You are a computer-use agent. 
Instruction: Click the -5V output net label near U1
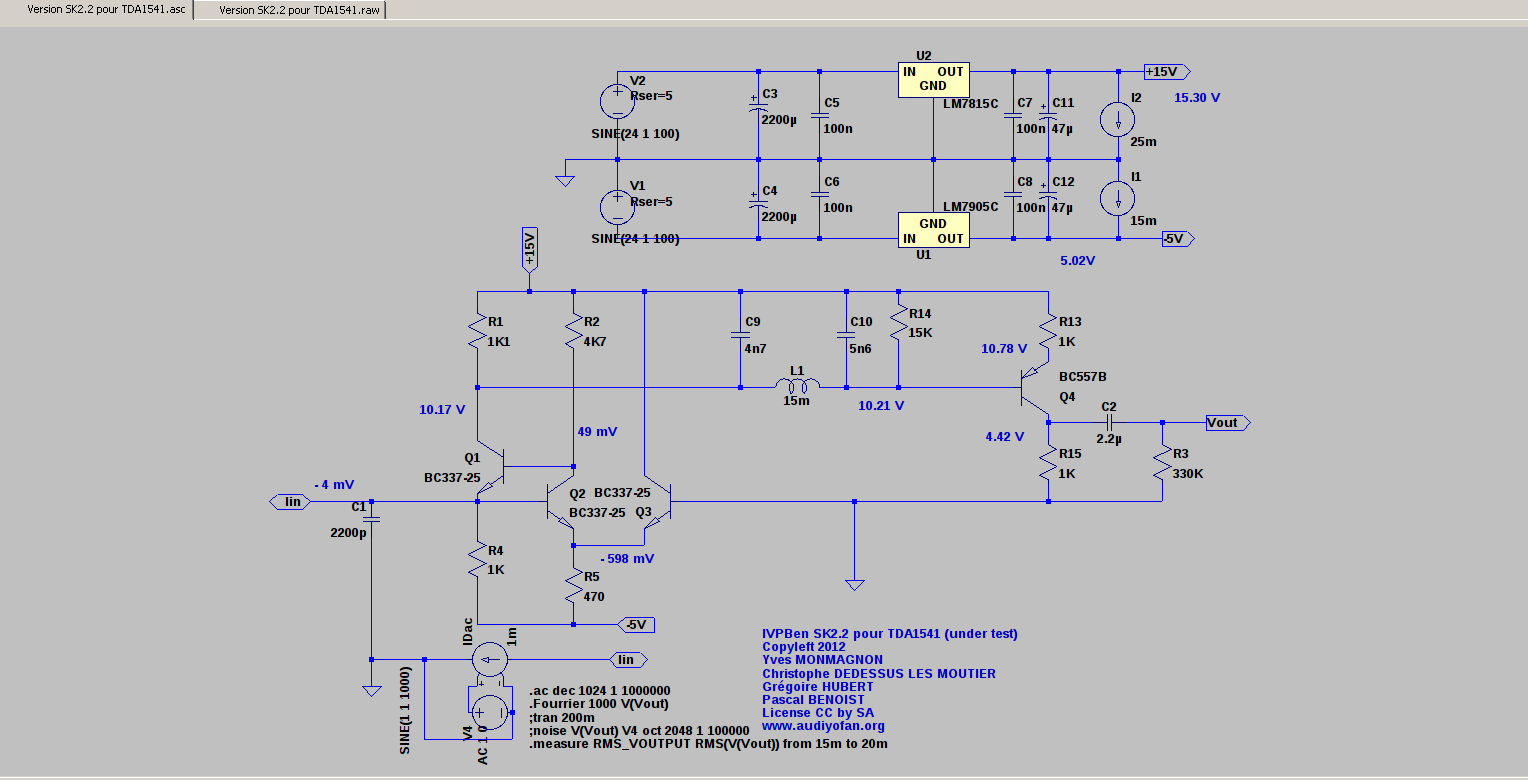1177,239
